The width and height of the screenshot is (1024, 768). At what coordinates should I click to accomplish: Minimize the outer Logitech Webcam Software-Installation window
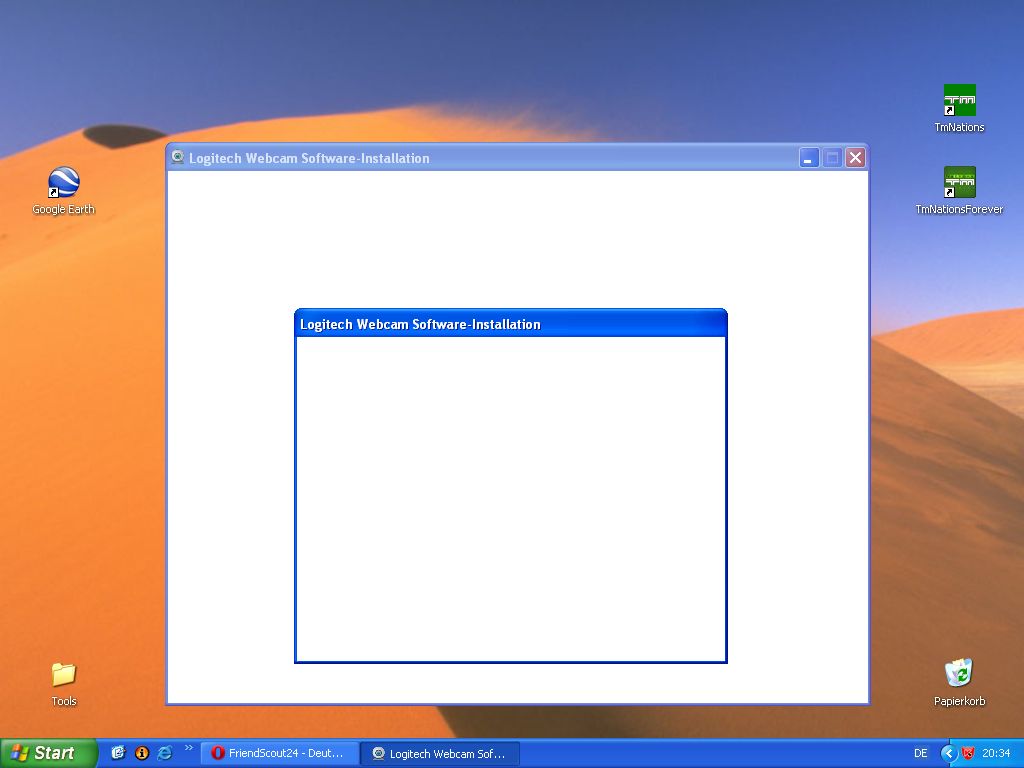click(808, 157)
